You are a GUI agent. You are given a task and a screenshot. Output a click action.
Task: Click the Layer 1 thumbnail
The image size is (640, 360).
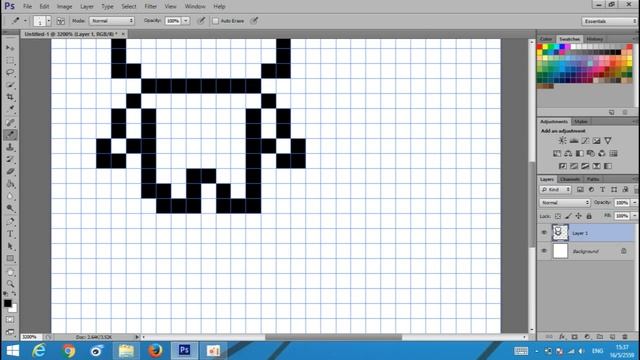[x=560, y=233]
